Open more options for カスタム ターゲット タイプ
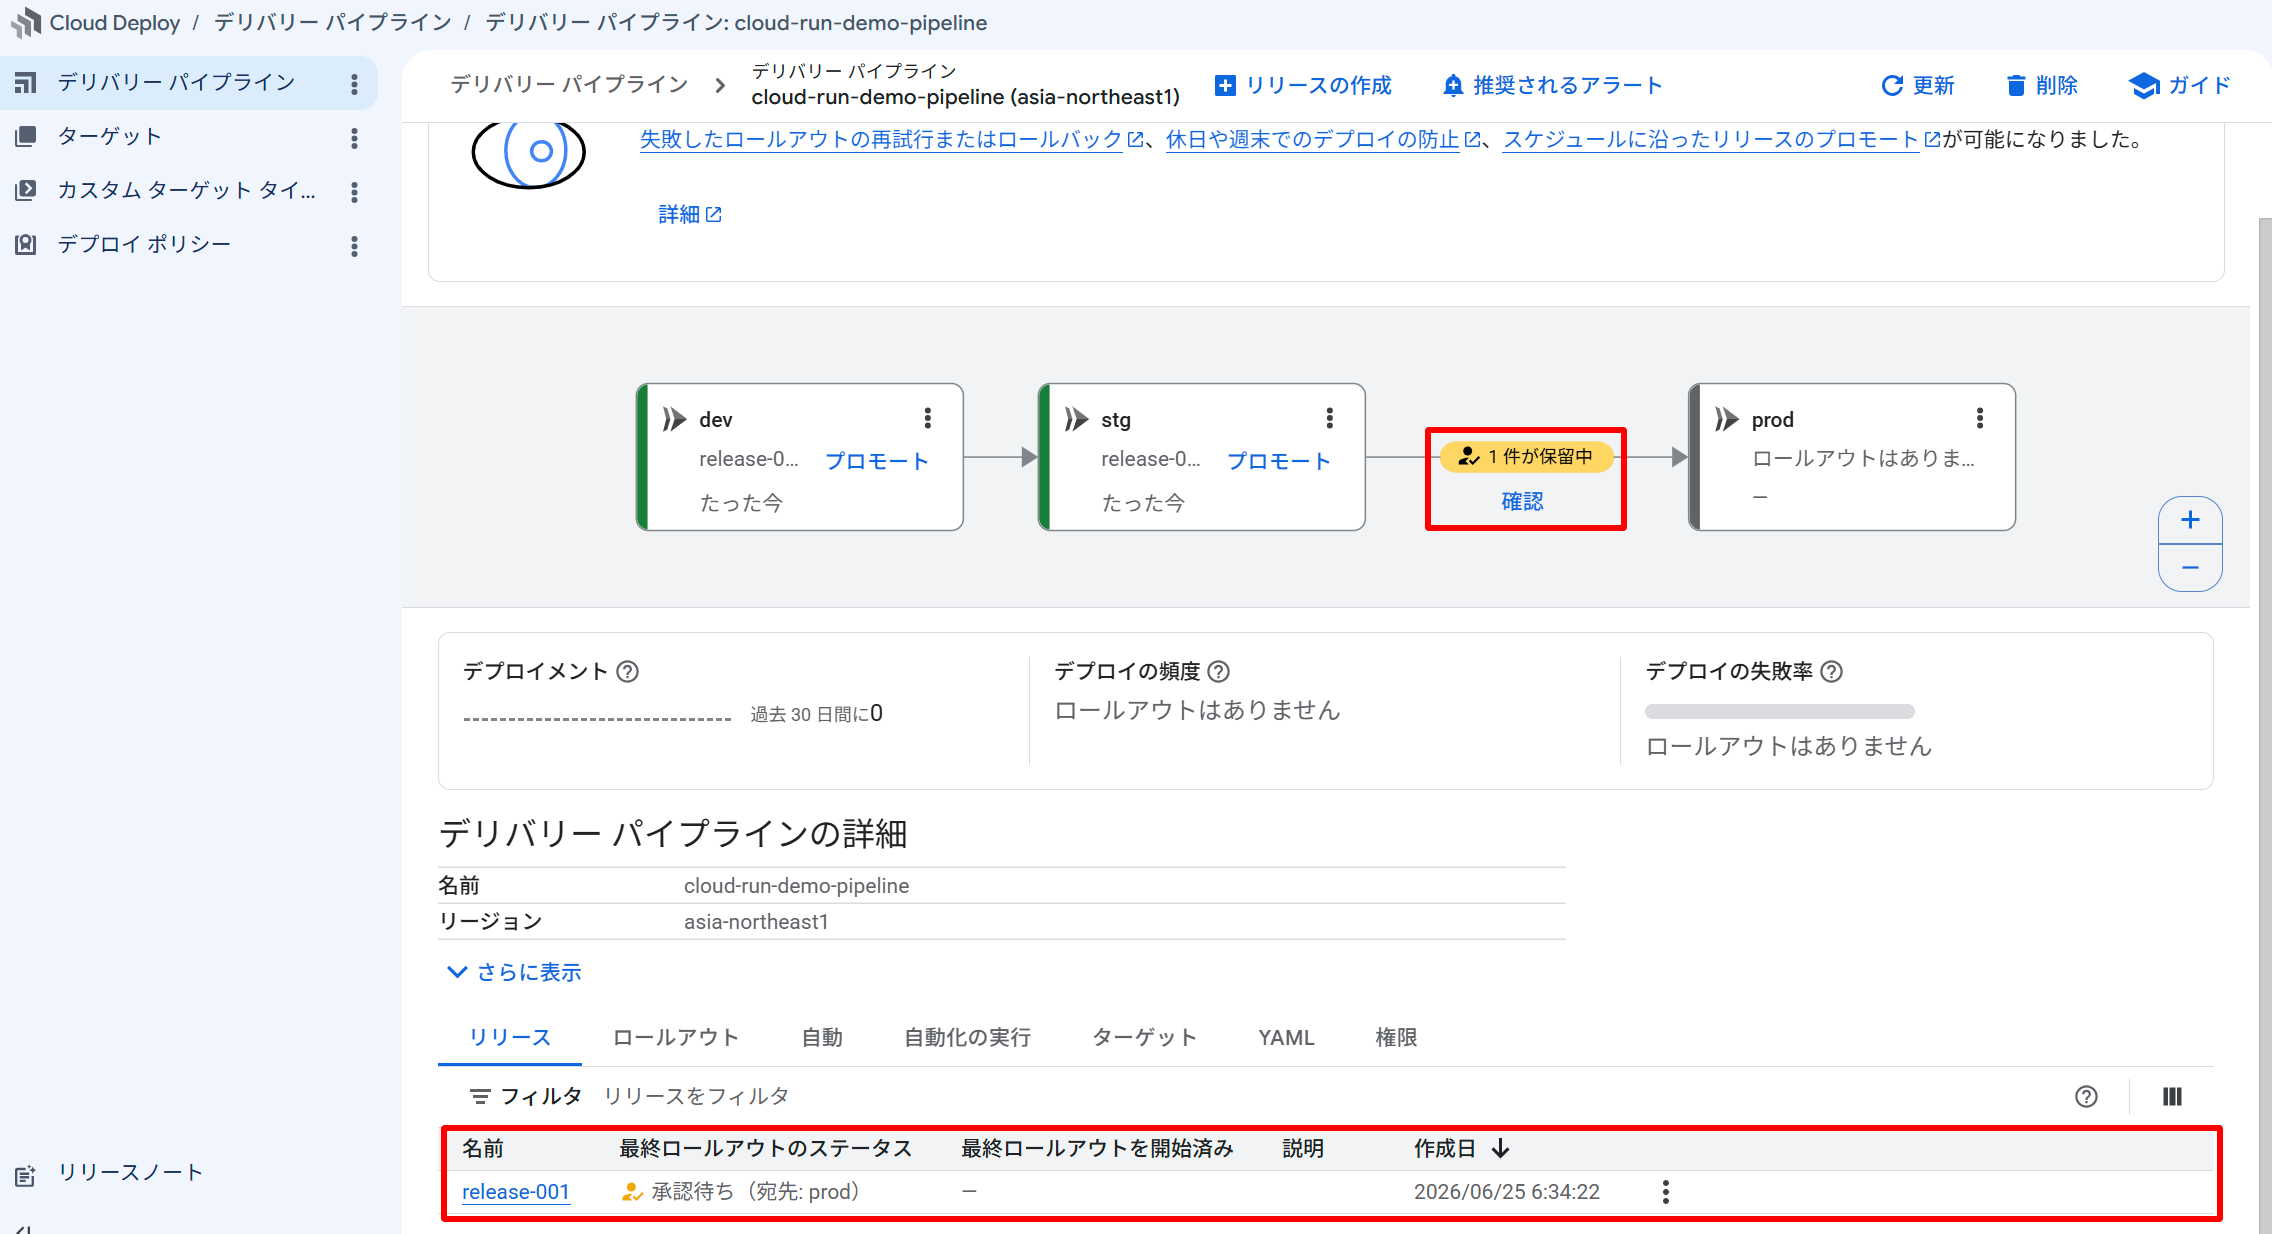 (354, 192)
